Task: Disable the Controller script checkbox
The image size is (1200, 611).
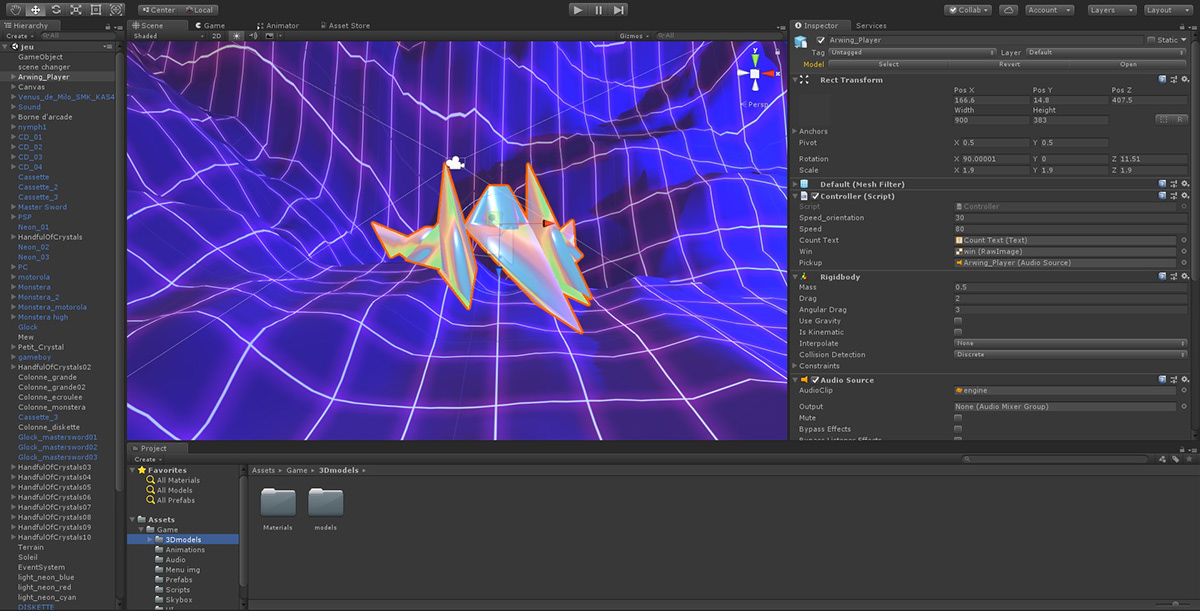Action: (815, 195)
